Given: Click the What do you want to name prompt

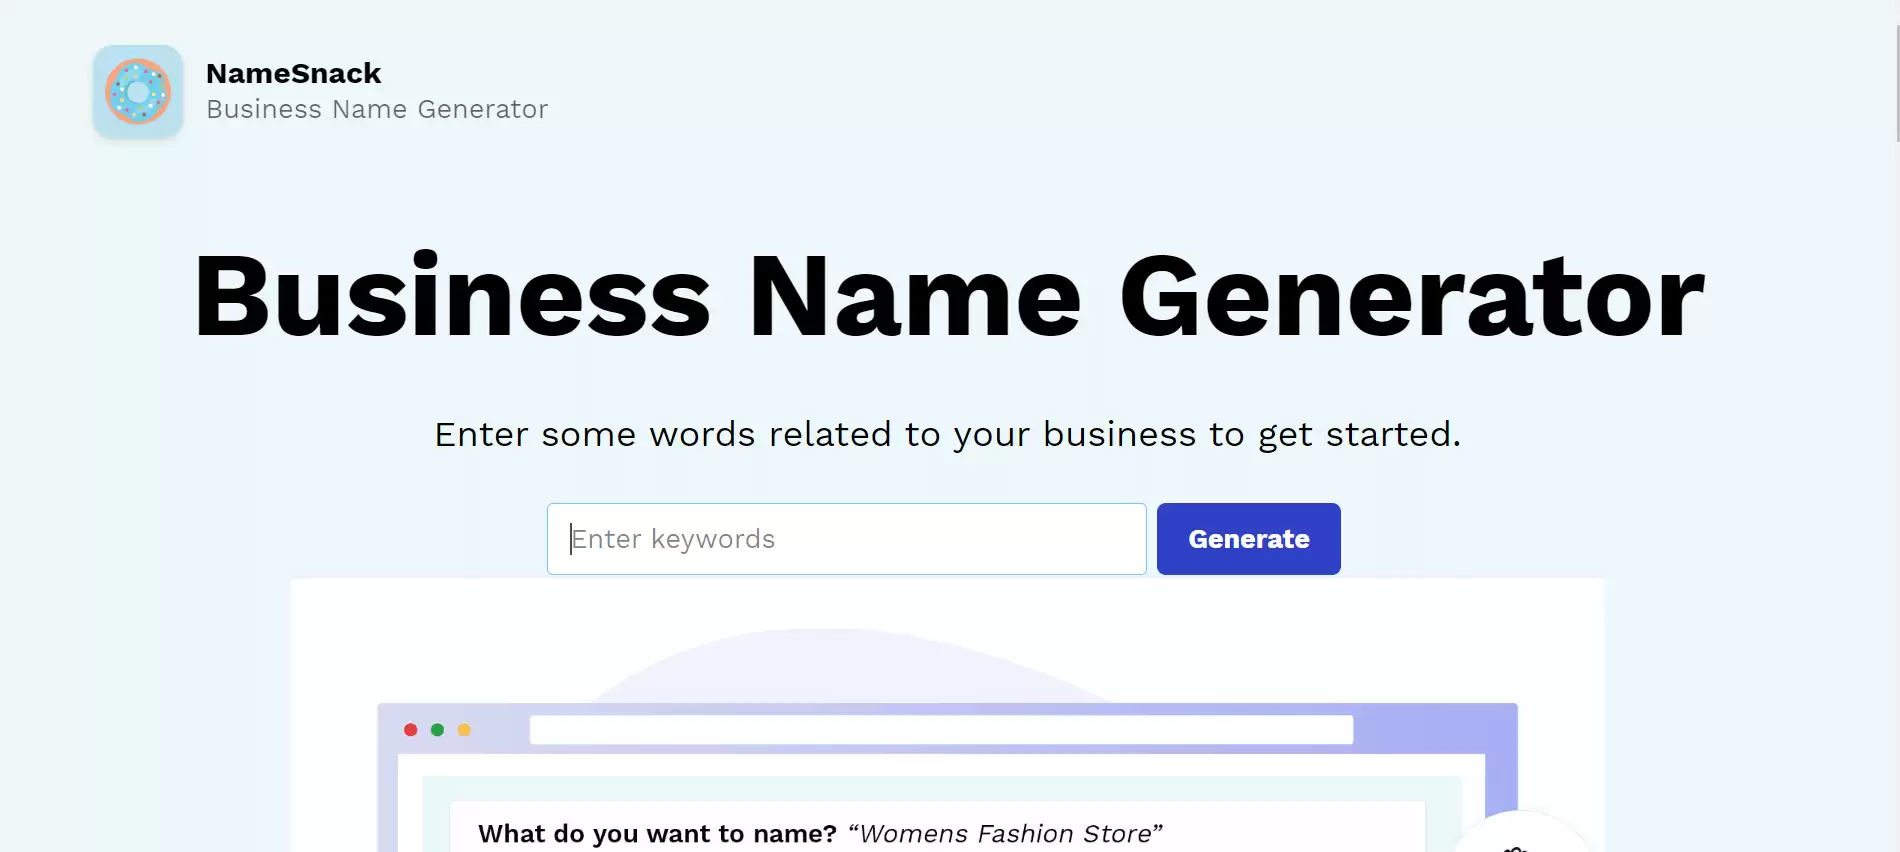Looking at the screenshot, I should coord(657,832).
